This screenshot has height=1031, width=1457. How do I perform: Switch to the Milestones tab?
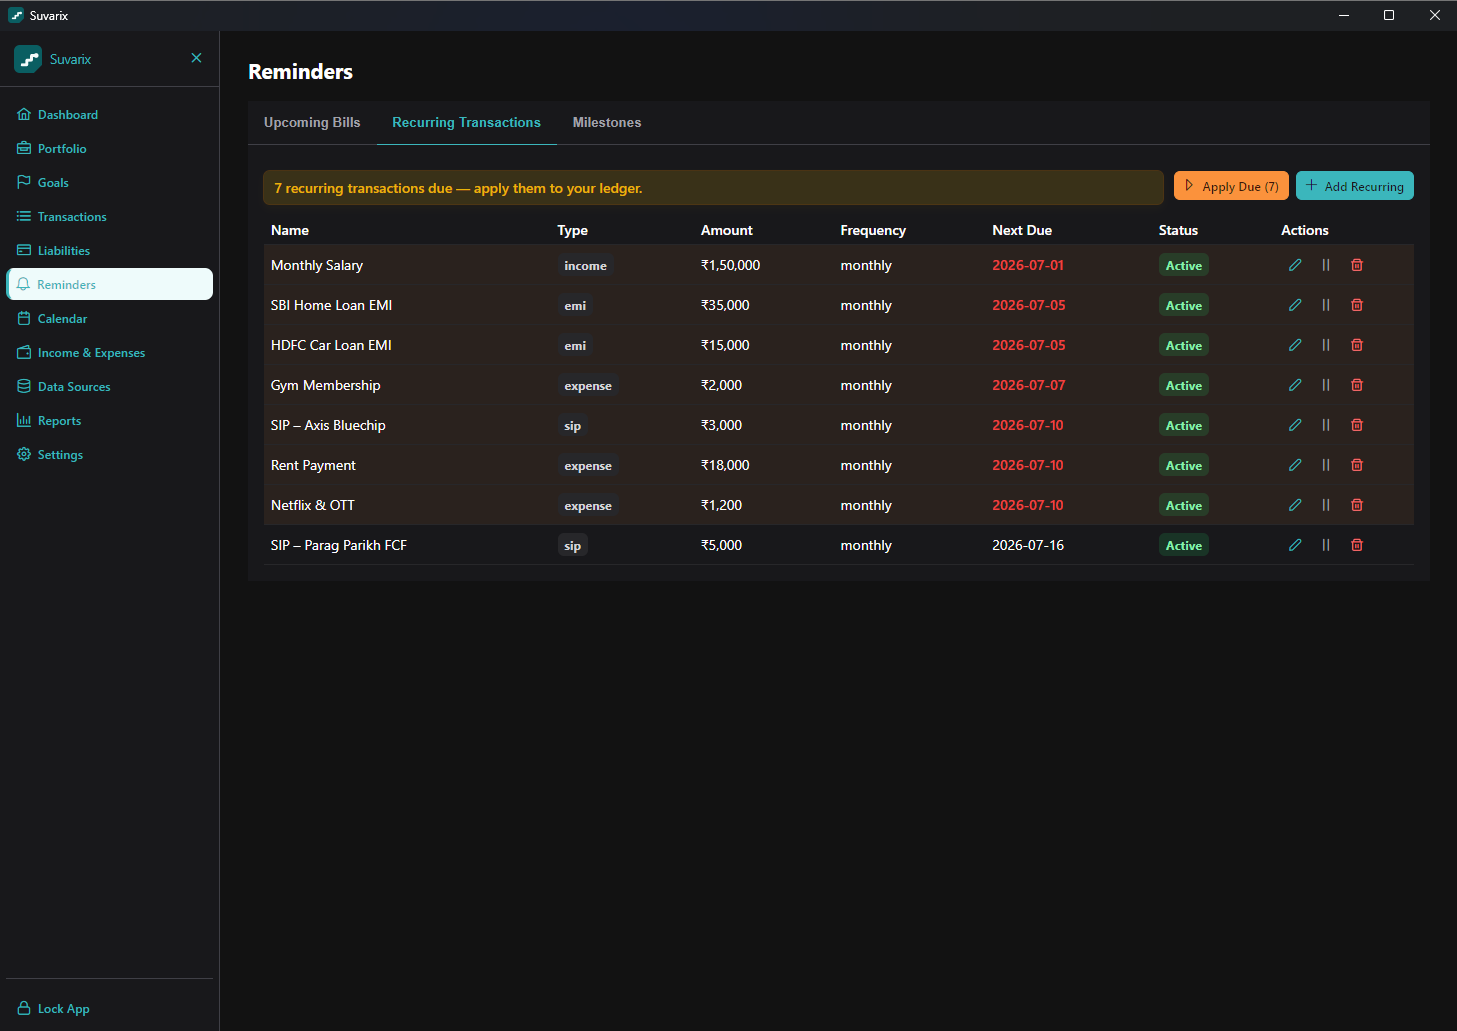tap(607, 122)
